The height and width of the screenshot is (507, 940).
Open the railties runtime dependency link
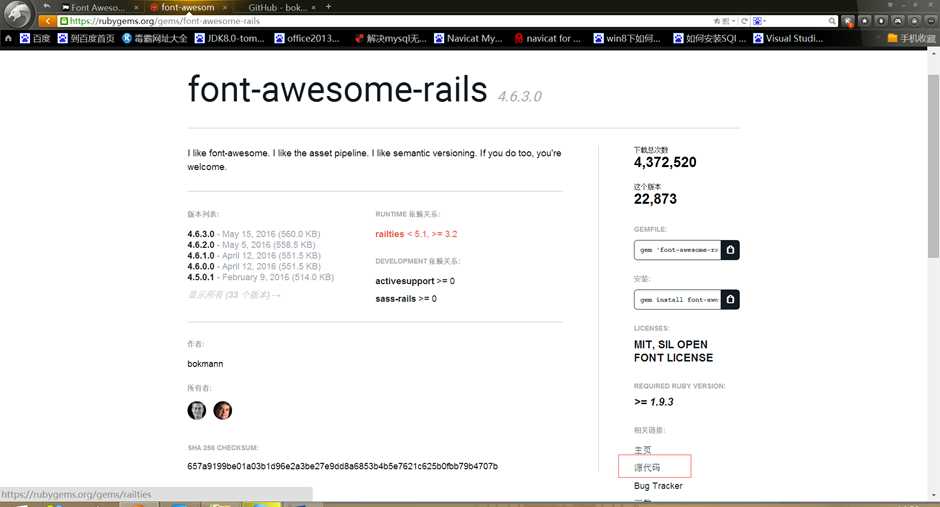[416, 234]
